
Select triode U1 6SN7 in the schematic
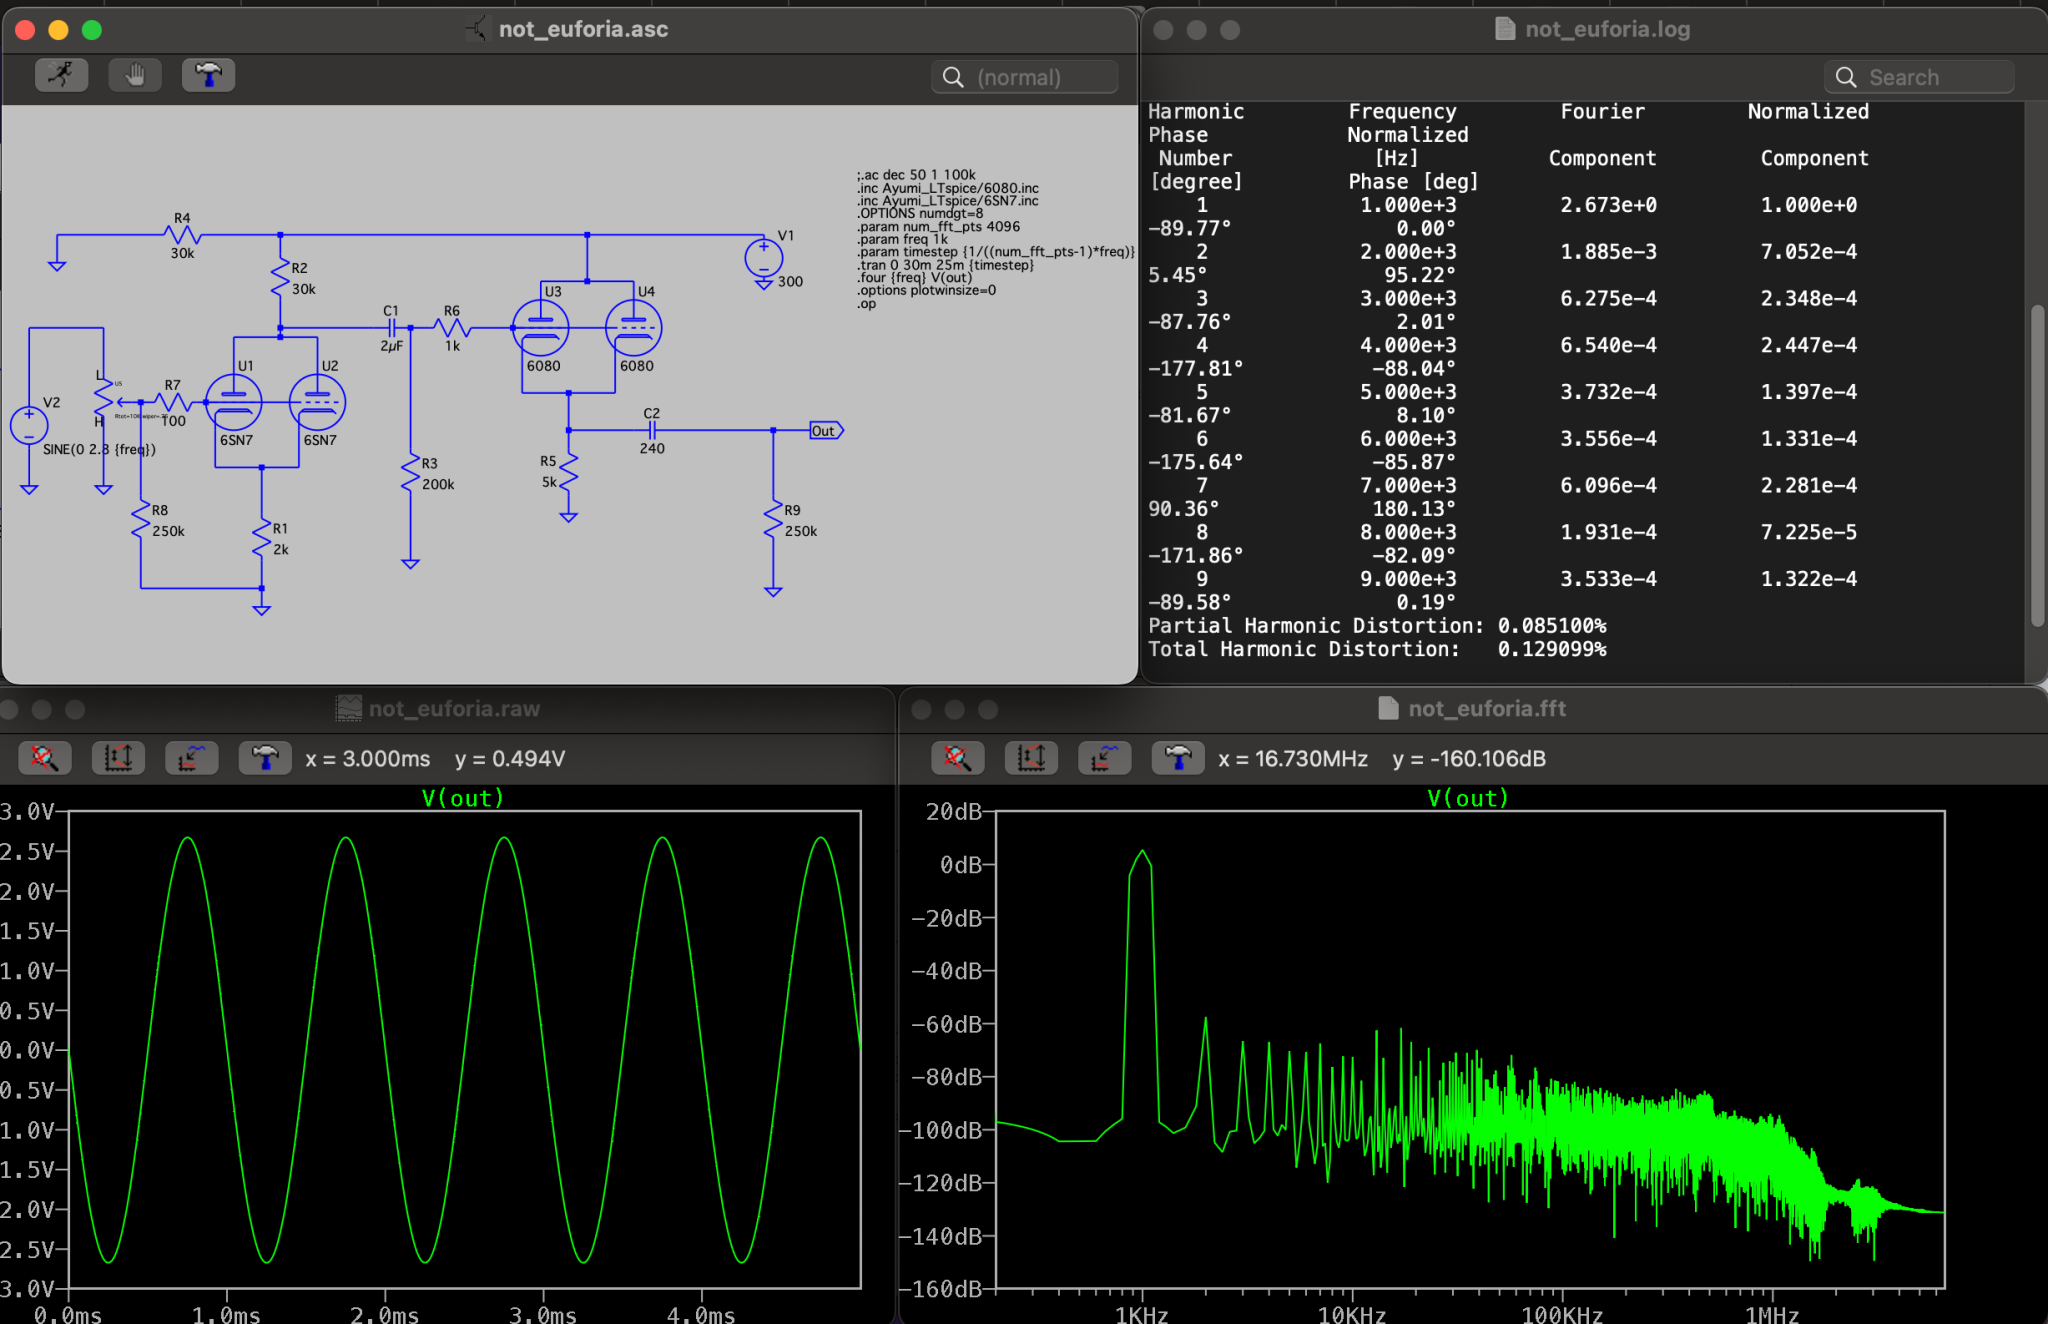pos(234,402)
